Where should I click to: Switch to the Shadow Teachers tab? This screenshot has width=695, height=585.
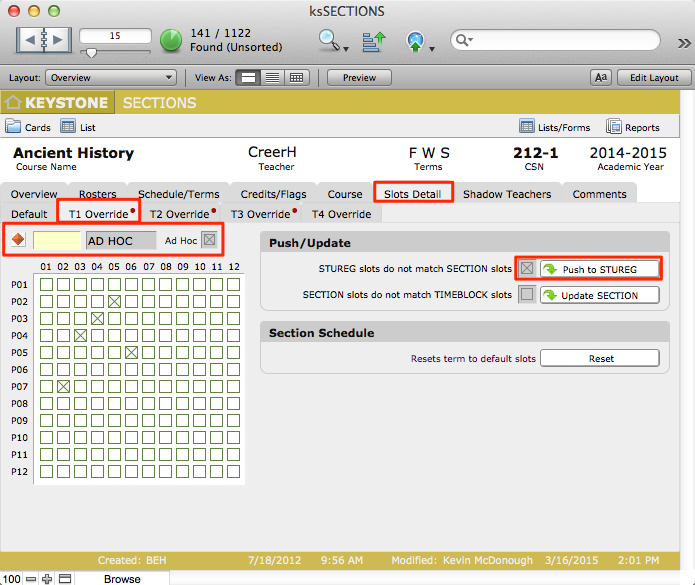pyautogui.click(x=507, y=194)
